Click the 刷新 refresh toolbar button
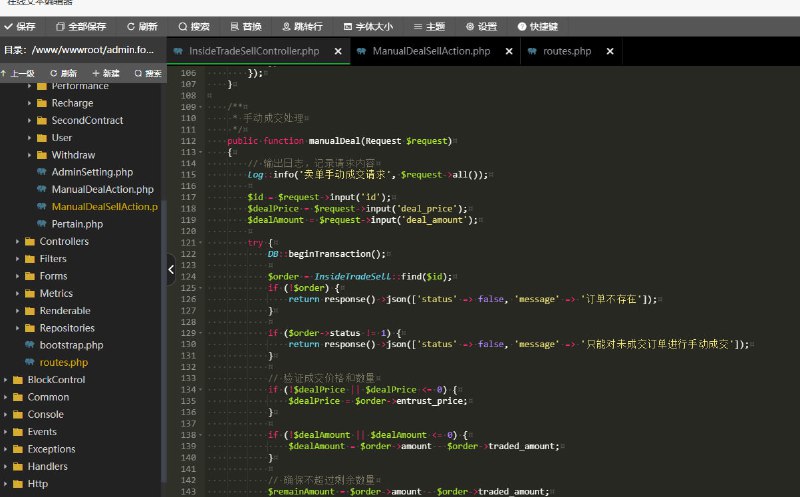Screen dimensions: 800x497 (142, 27)
